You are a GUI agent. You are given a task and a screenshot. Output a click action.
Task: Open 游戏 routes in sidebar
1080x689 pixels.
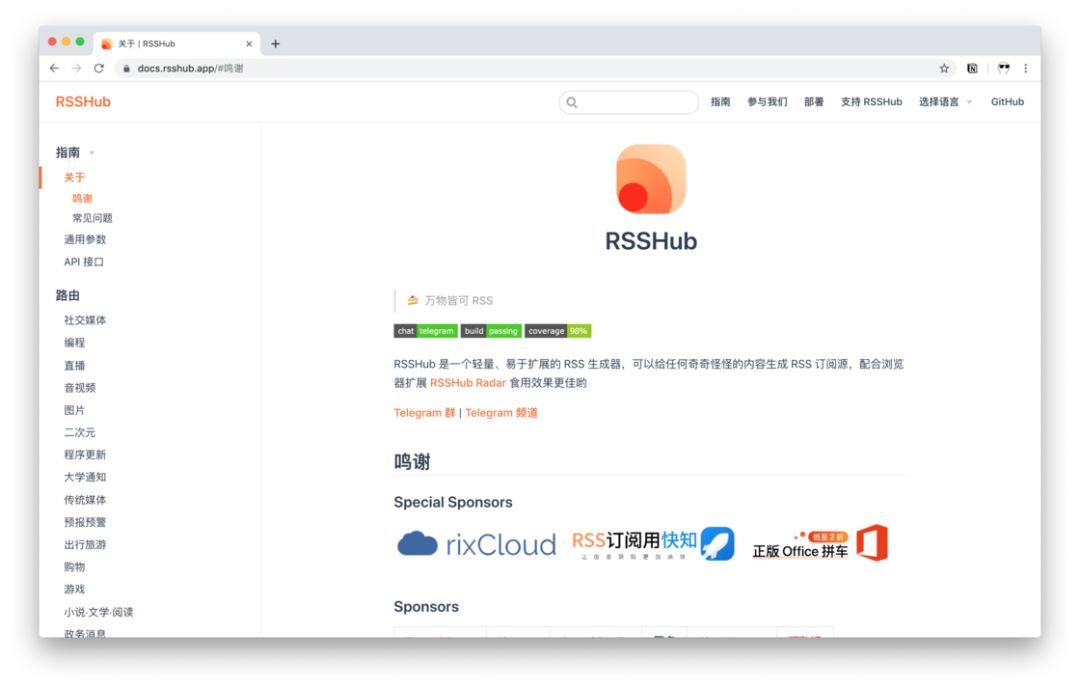(74, 589)
